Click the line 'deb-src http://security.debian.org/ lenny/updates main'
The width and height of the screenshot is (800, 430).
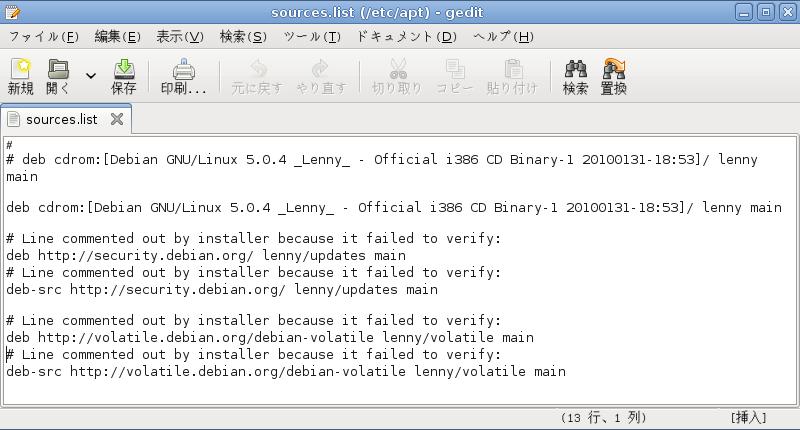click(222, 290)
